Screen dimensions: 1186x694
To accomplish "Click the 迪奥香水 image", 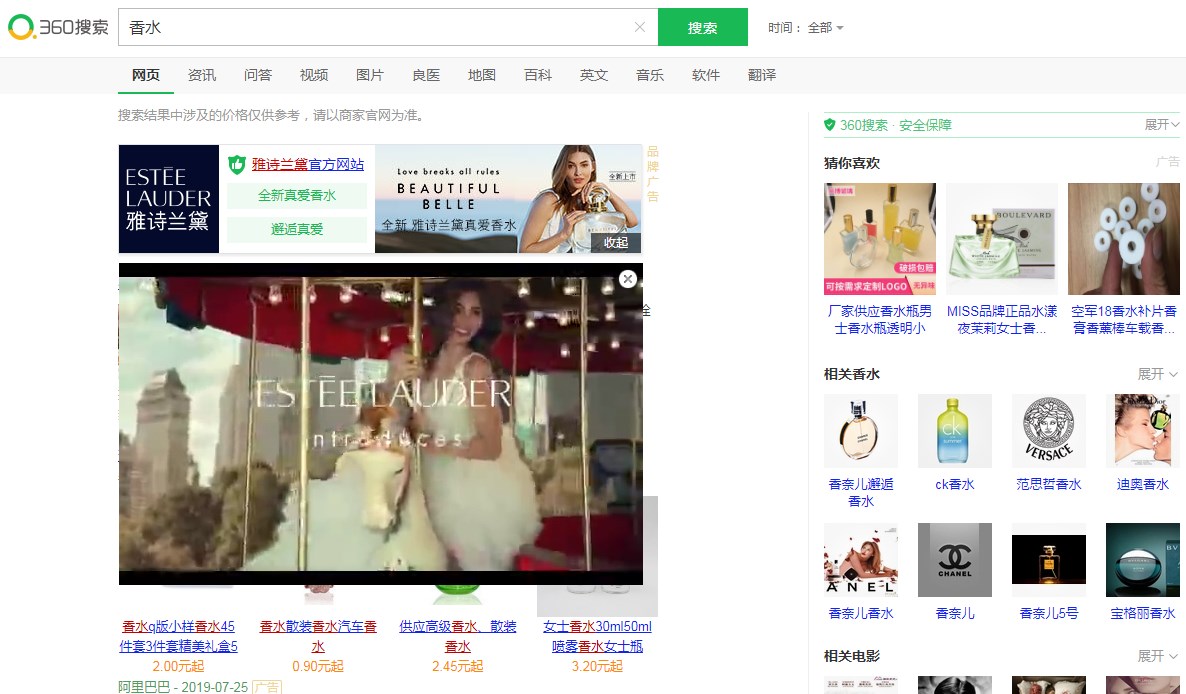I will (1142, 431).
